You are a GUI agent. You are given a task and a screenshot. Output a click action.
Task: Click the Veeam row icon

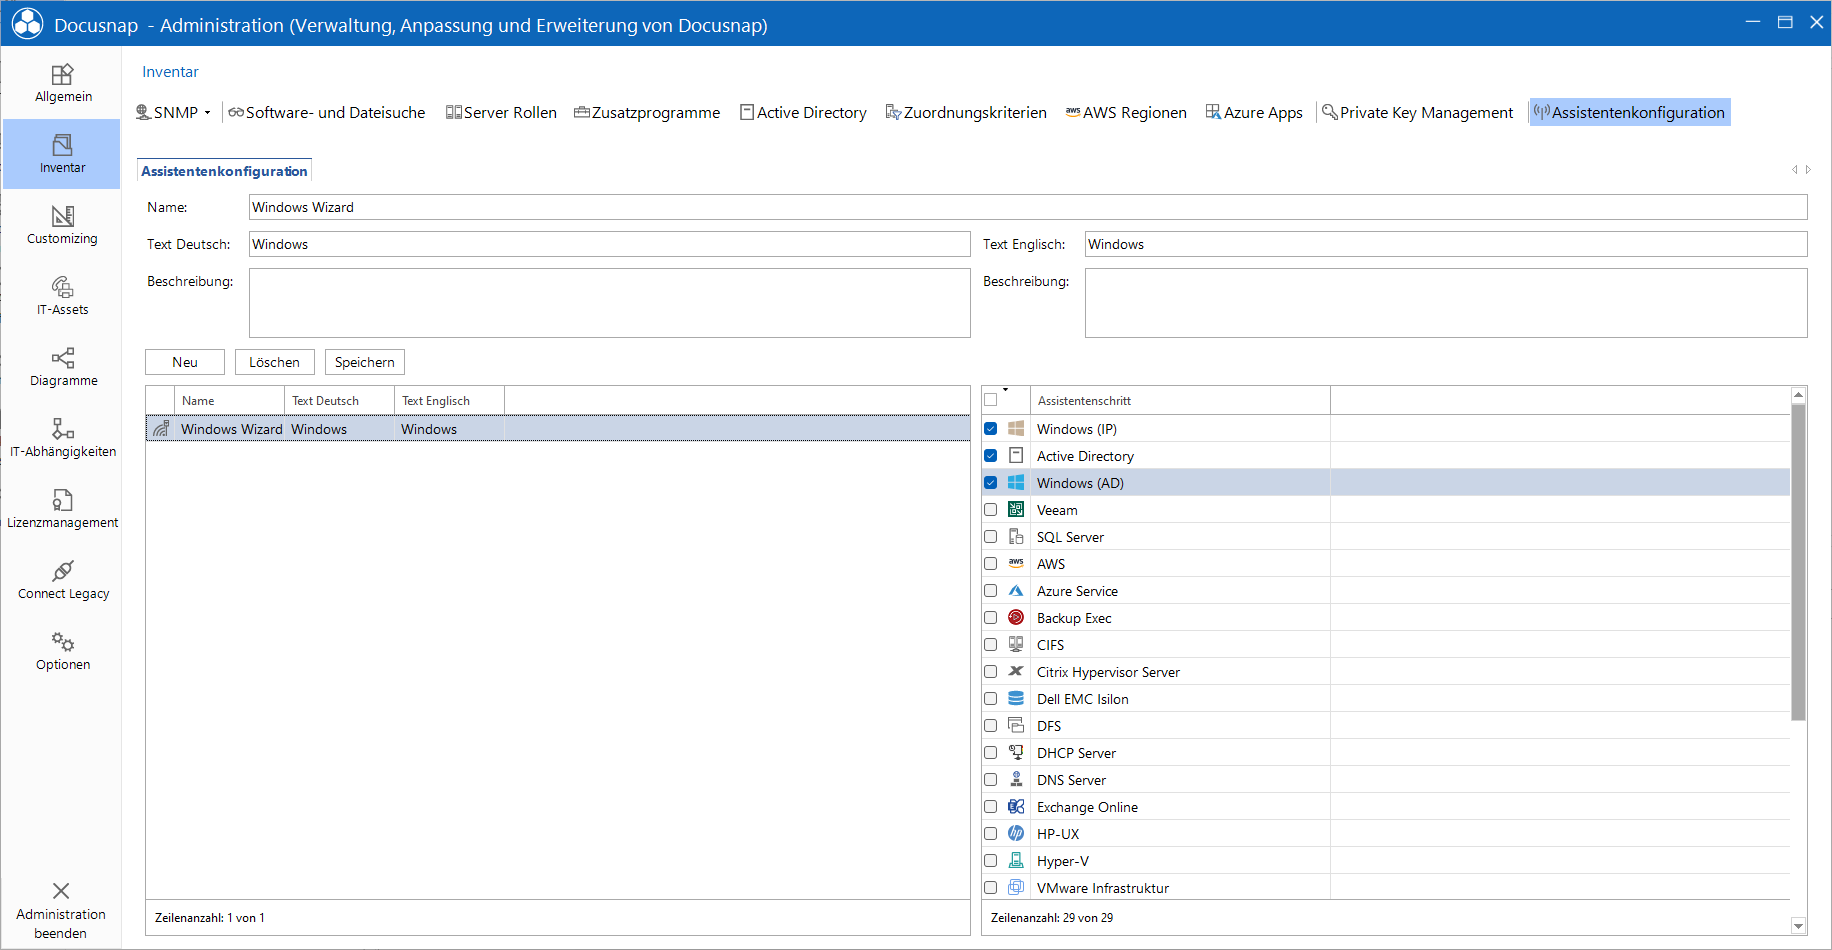click(1016, 510)
